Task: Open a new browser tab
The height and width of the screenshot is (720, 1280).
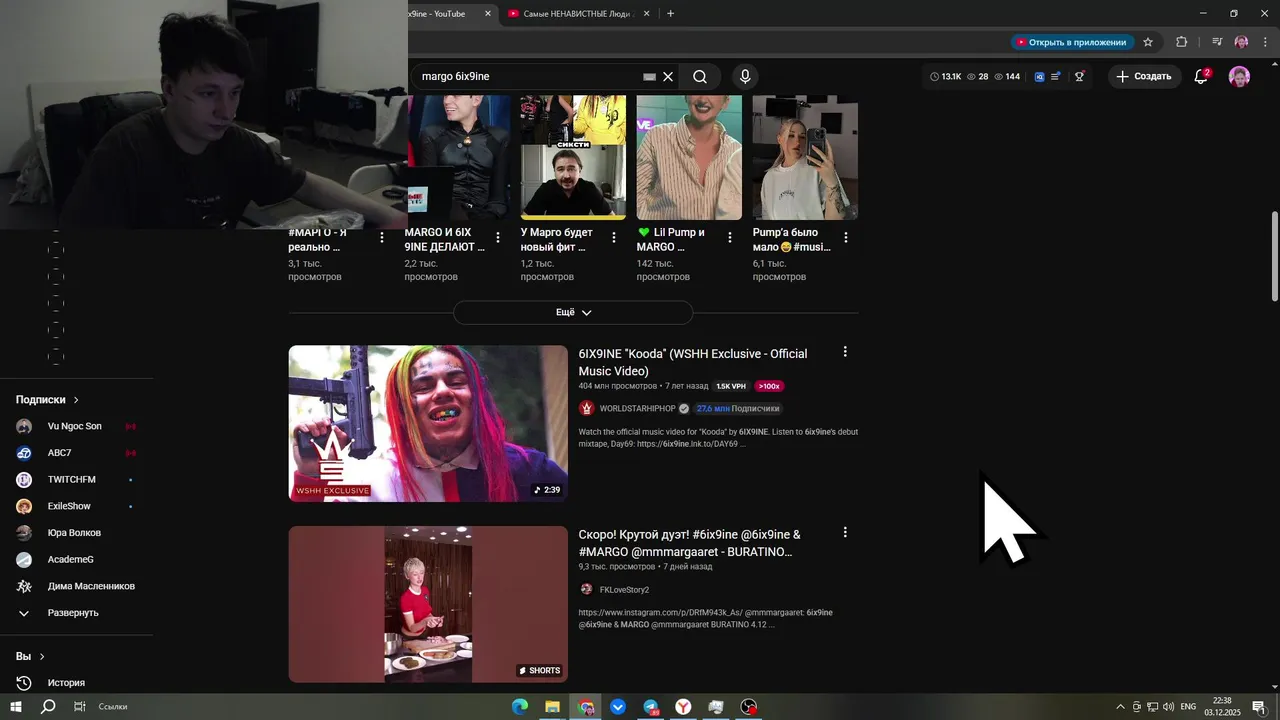Action: (x=670, y=14)
